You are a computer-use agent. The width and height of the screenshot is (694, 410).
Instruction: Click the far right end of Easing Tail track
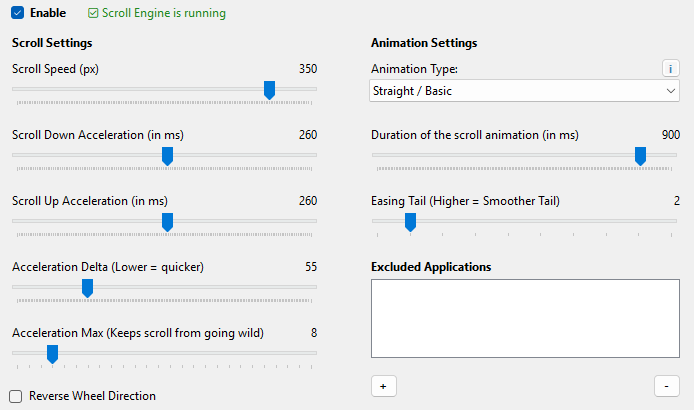point(675,221)
